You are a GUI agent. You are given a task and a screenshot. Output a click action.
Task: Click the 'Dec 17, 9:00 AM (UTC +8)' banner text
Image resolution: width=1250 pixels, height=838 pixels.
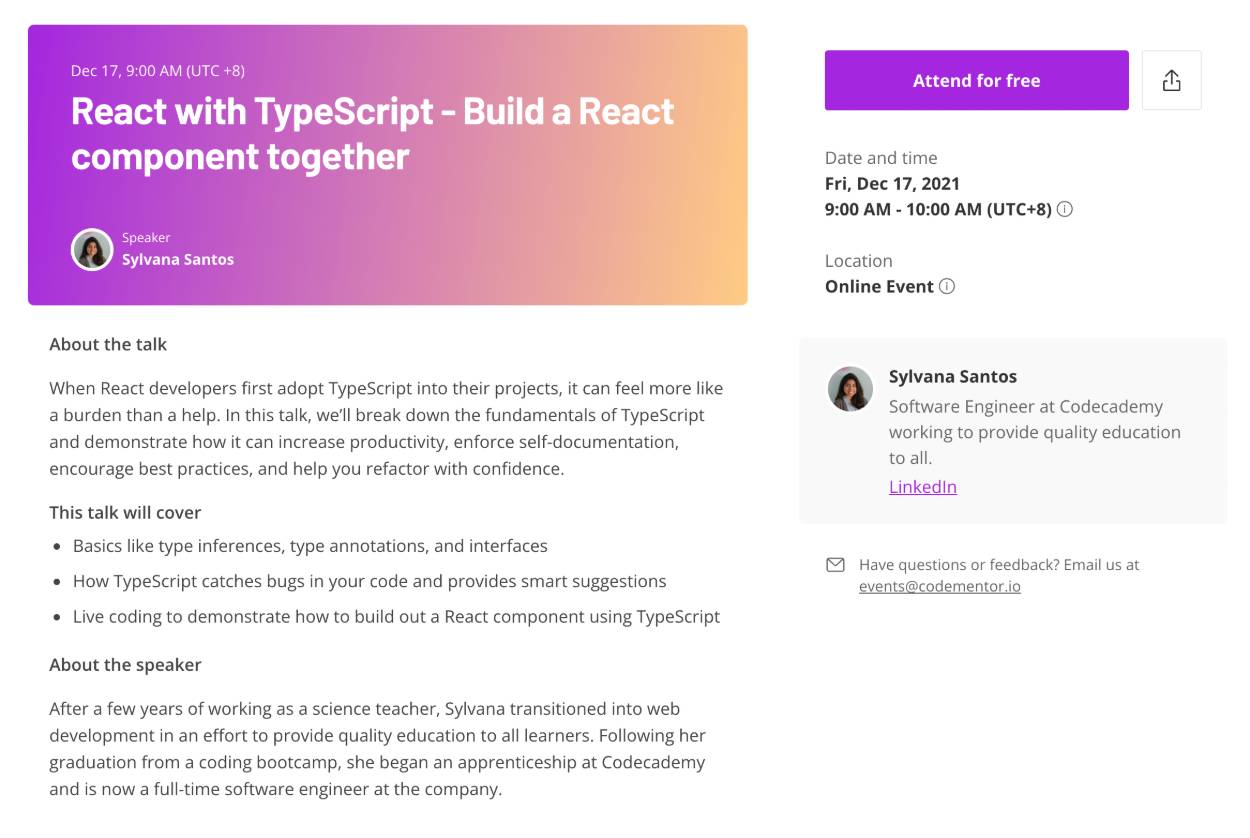pos(158,70)
